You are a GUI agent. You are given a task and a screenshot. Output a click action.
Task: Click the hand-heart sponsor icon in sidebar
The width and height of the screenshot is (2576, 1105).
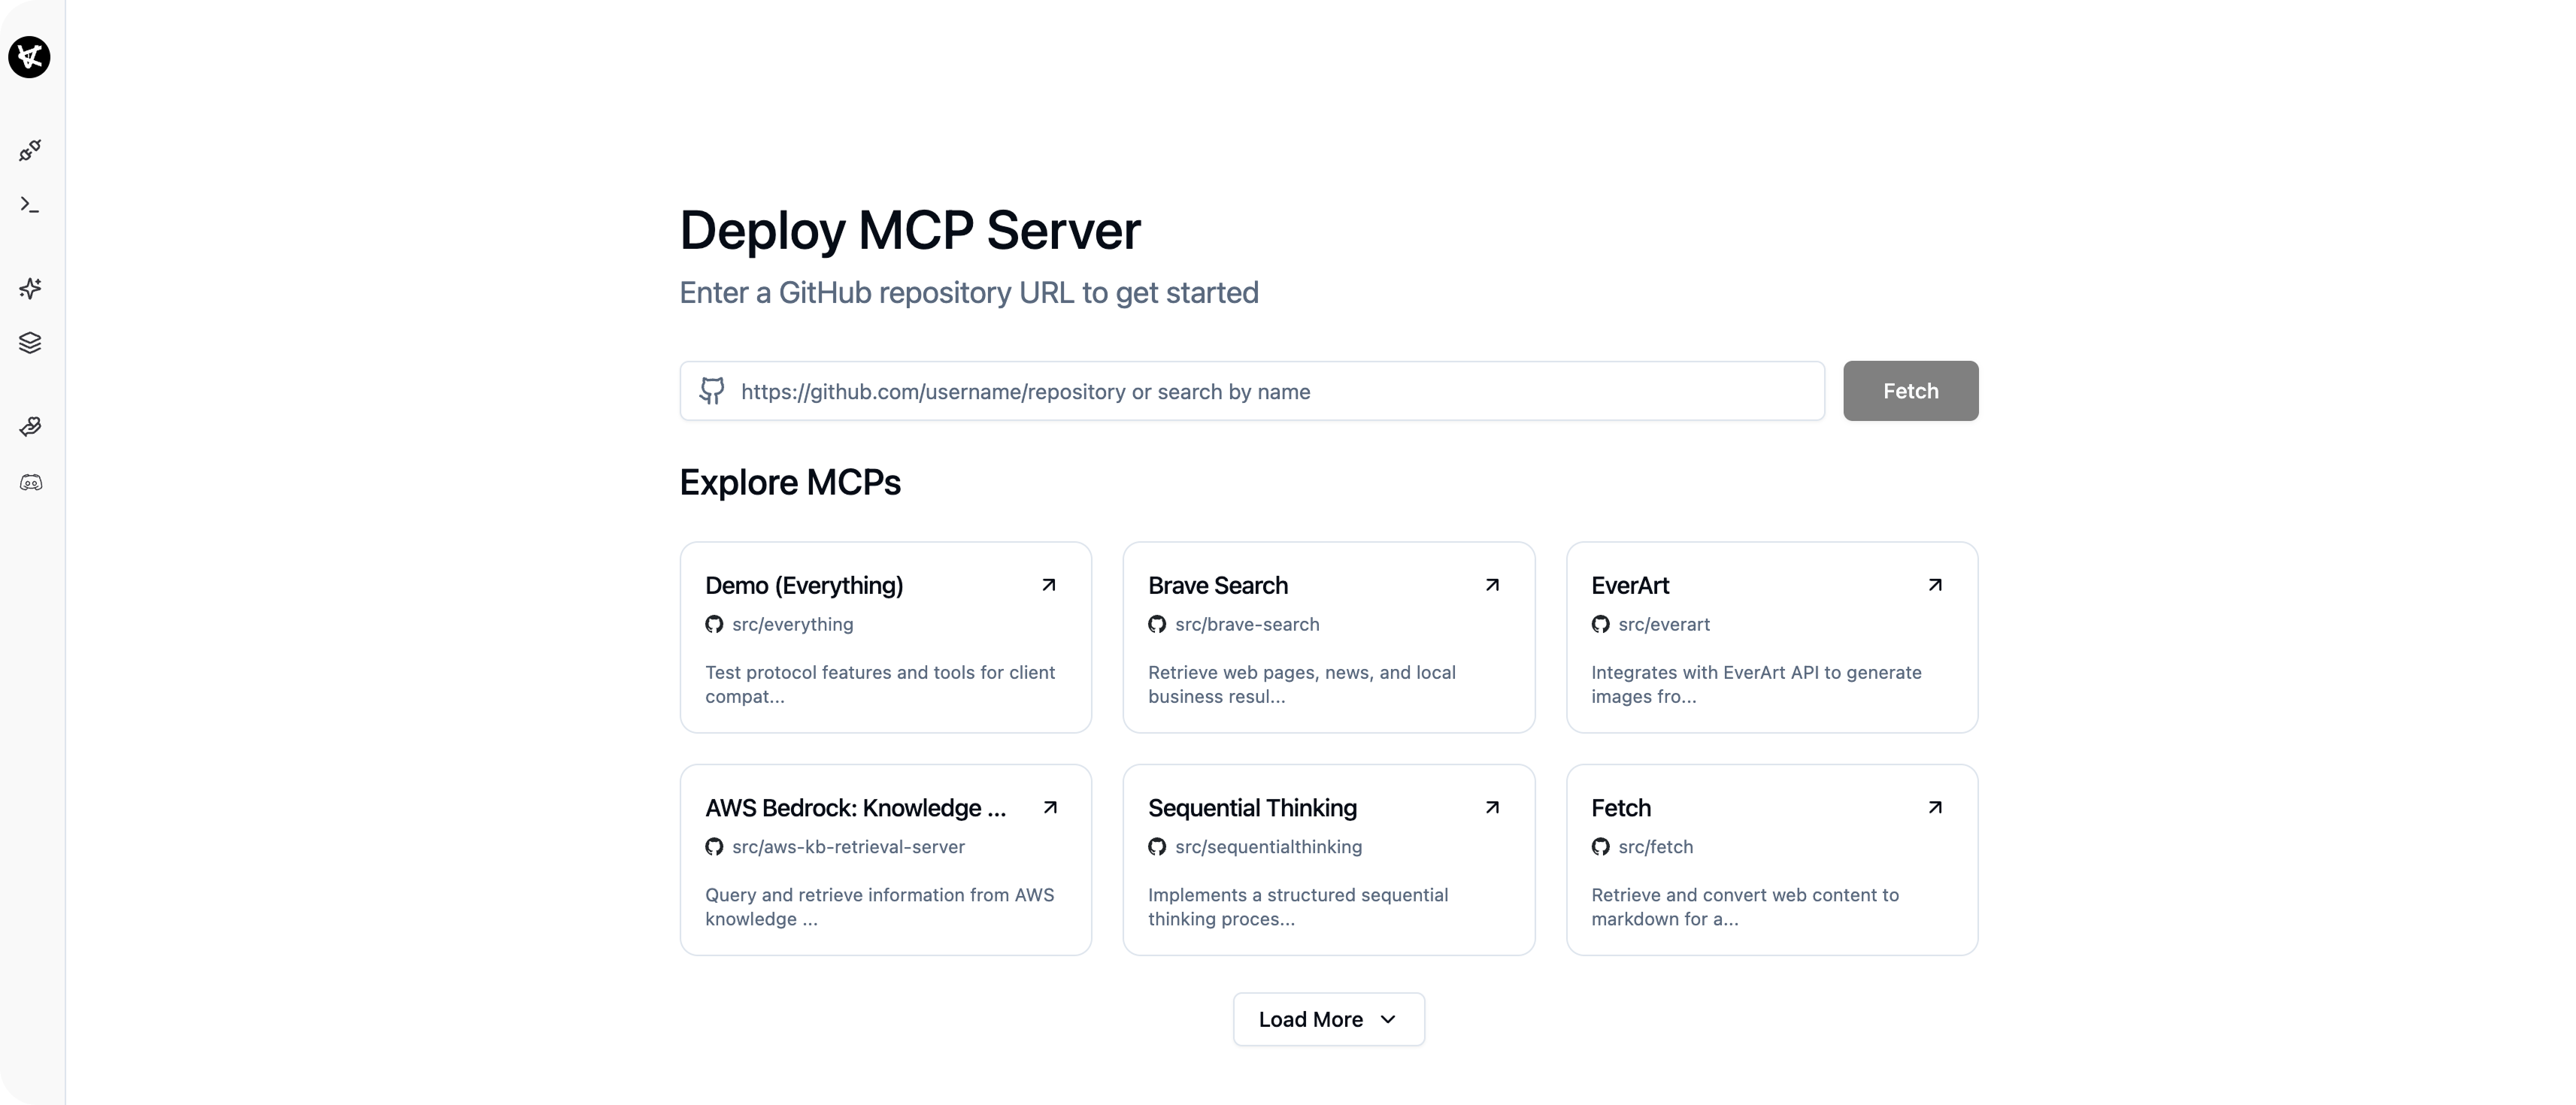click(x=30, y=426)
